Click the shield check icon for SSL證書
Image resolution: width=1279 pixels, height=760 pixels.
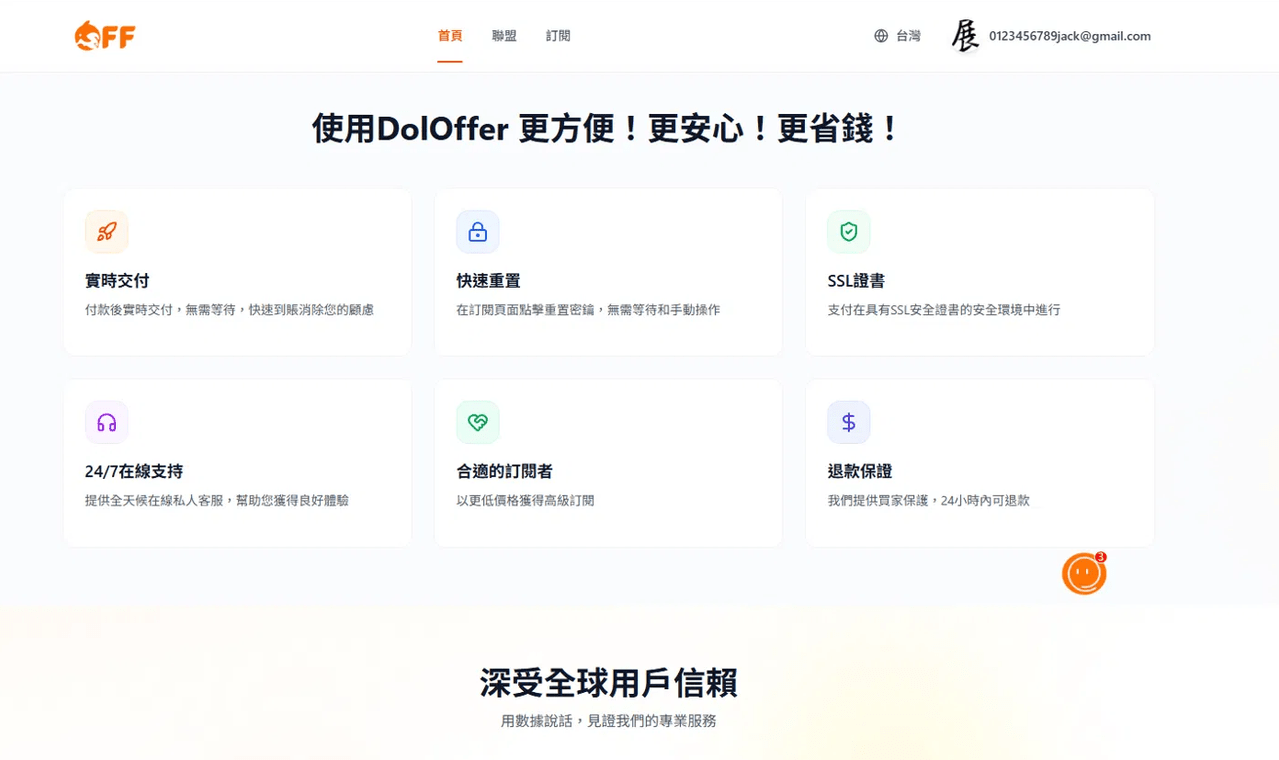coord(849,232)
